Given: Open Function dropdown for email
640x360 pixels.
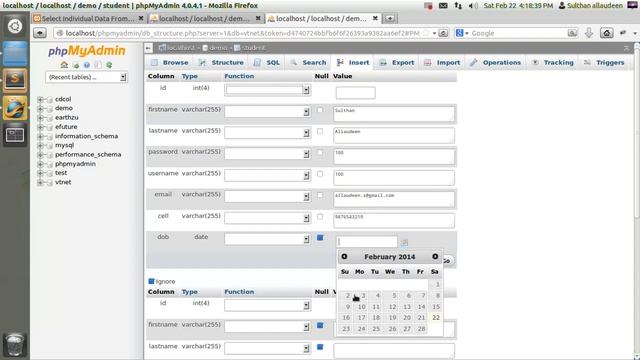Looking at the screenshot, I should pyautogui.click(x=267, y=196).
